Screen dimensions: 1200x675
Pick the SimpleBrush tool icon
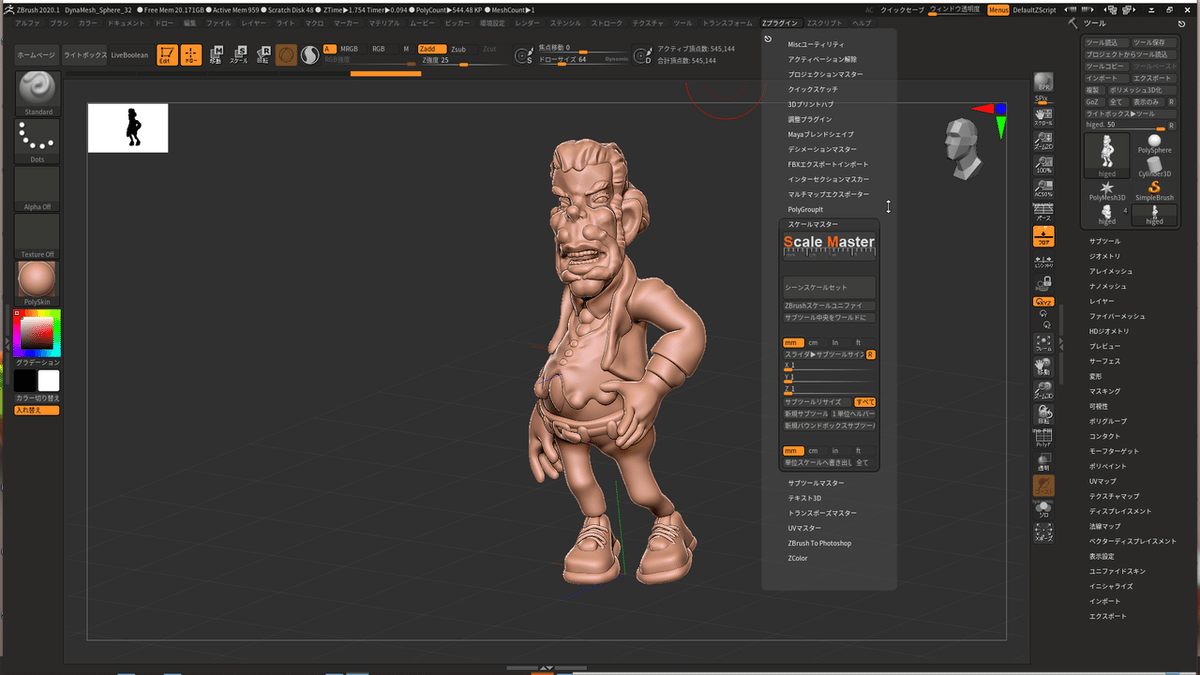1154,188
